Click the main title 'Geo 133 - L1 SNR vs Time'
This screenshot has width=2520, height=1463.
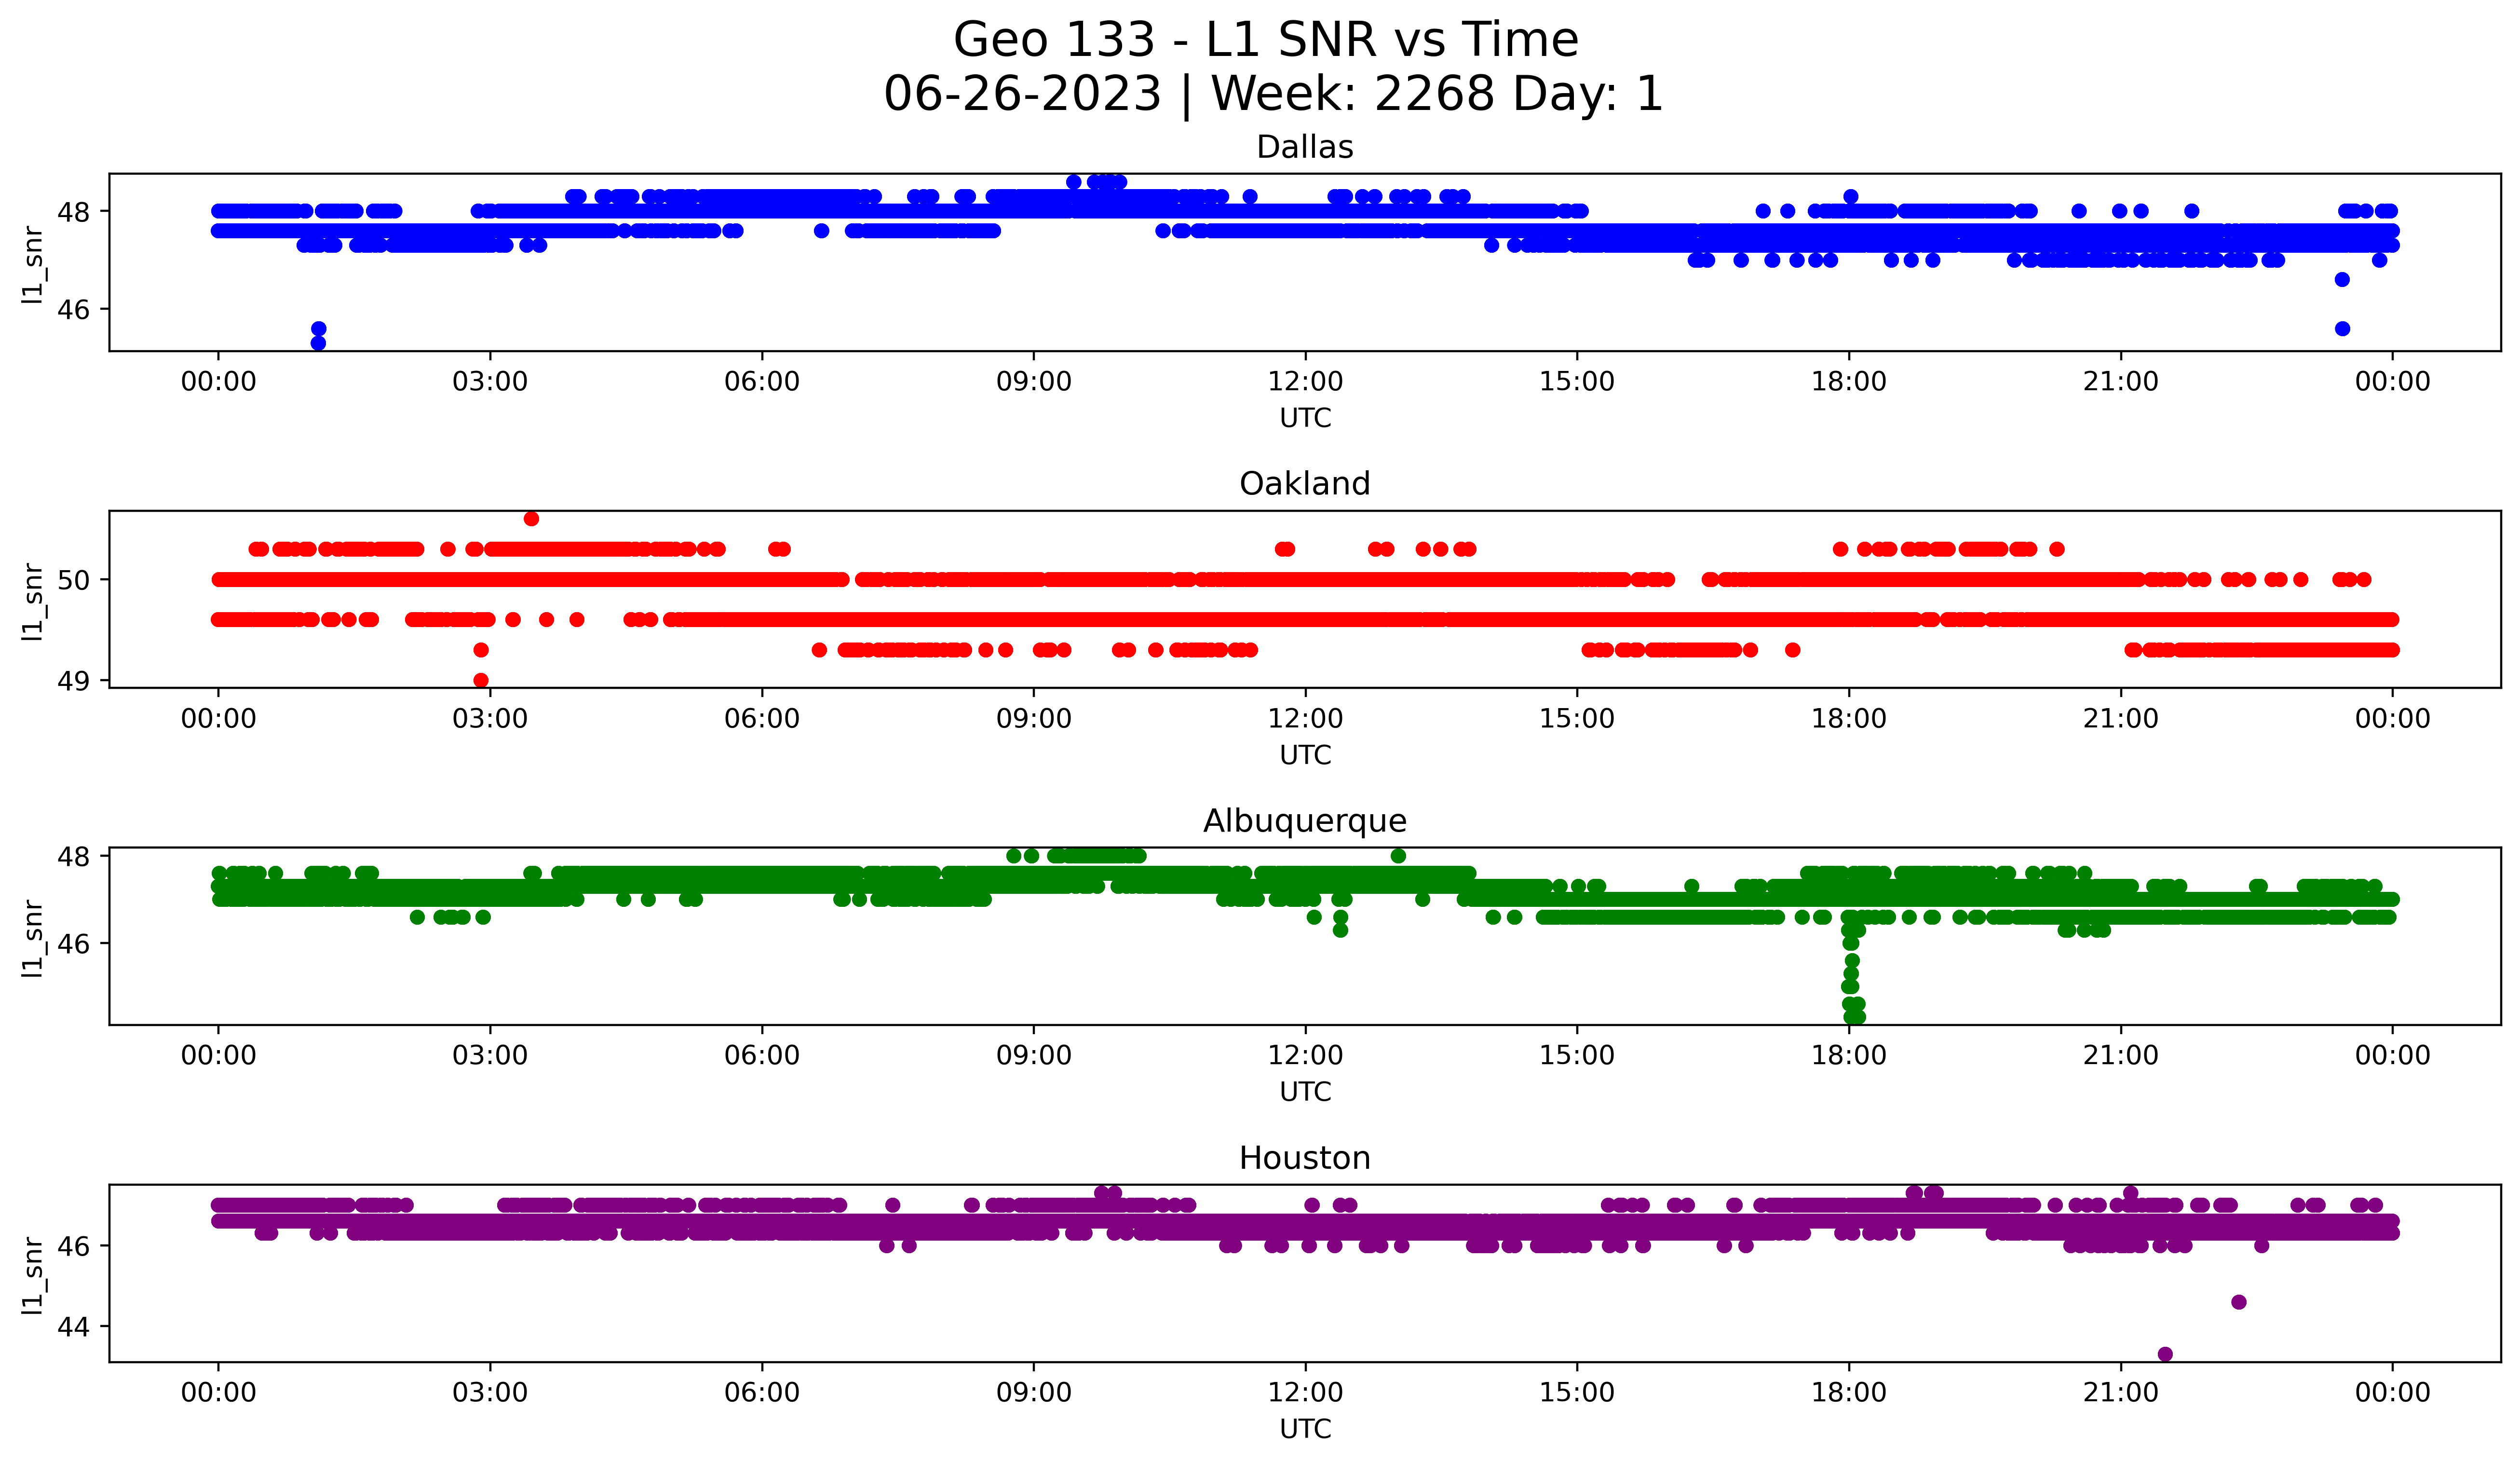(1265, 41)
